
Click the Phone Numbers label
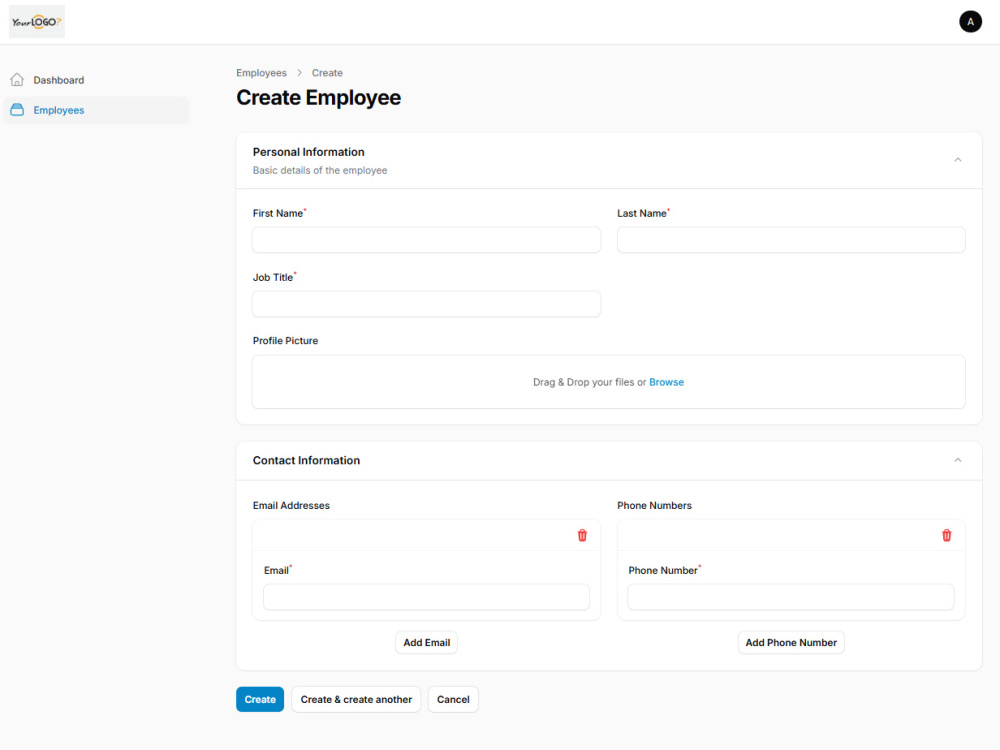click(654, 505)
